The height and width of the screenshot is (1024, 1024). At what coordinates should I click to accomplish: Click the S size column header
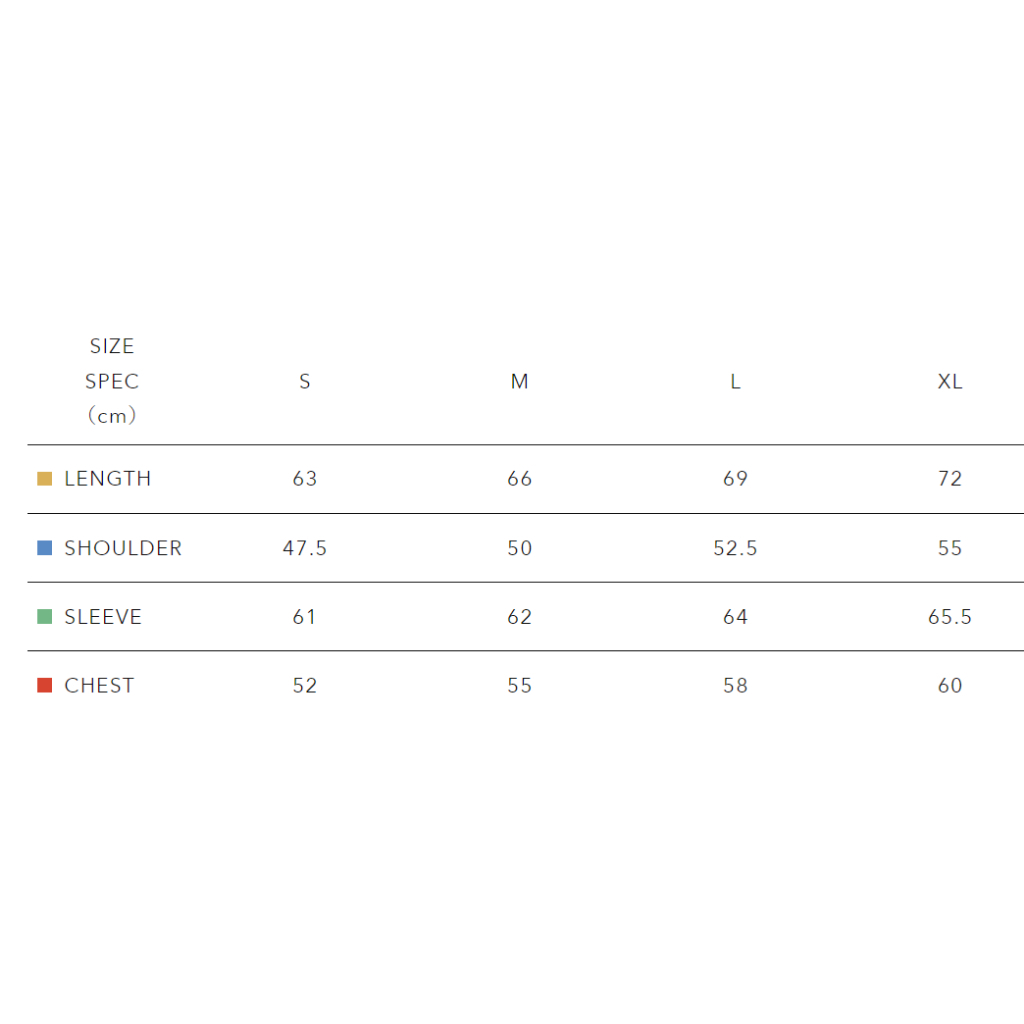click(305, 382)
